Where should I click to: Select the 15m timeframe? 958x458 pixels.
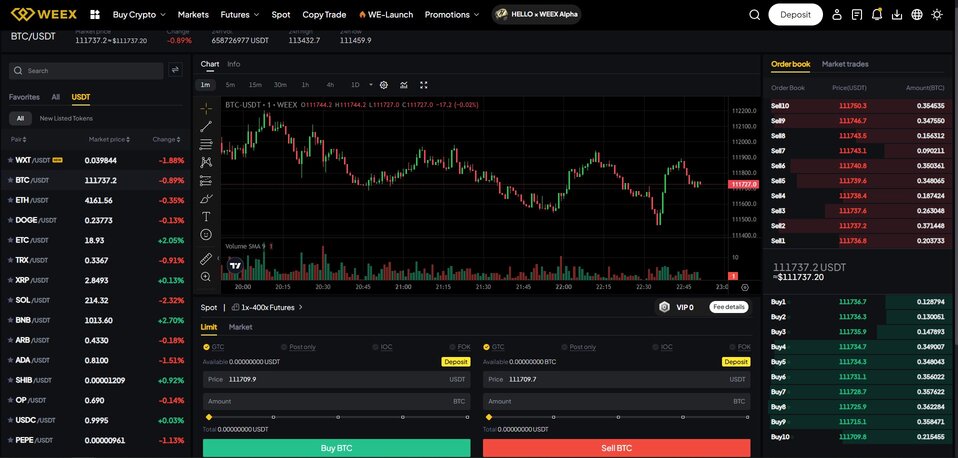[x=255, y=85]
